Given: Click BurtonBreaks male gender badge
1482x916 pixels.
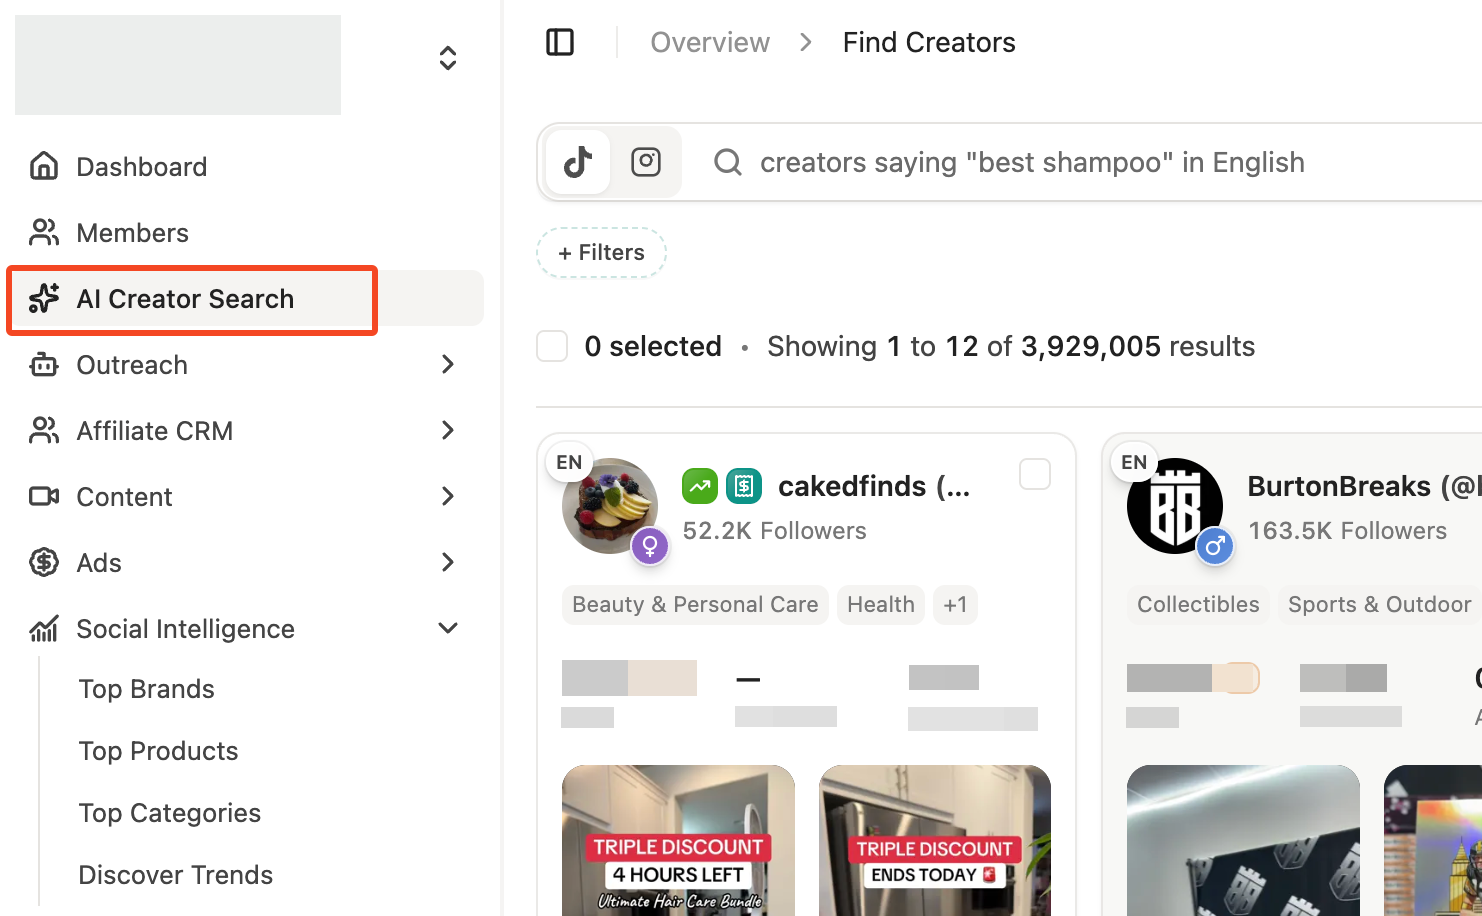Looking at the screenshot, I should (x=1215, y=546).
